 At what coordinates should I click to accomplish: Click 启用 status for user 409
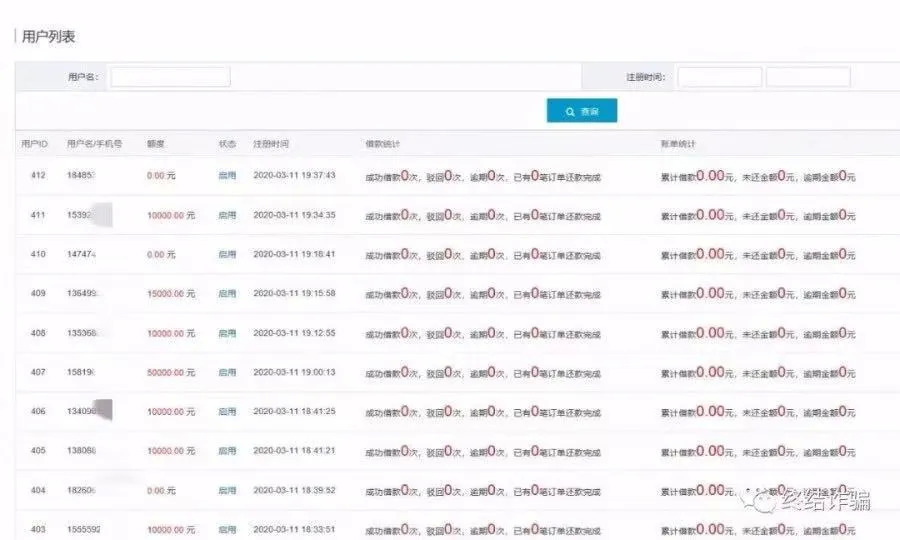tap(227, 293)
